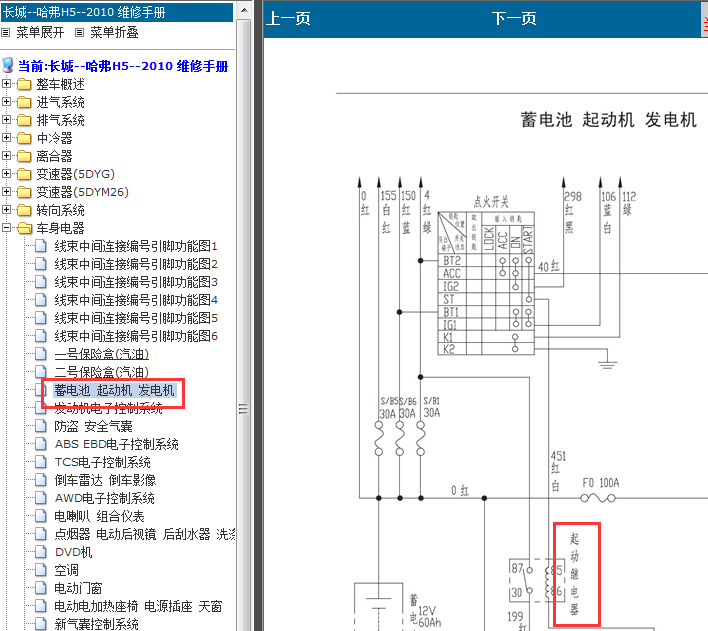Open 线束中间连接编号引脚功能图6 page

pyautogui.click(x=136, y=336)
